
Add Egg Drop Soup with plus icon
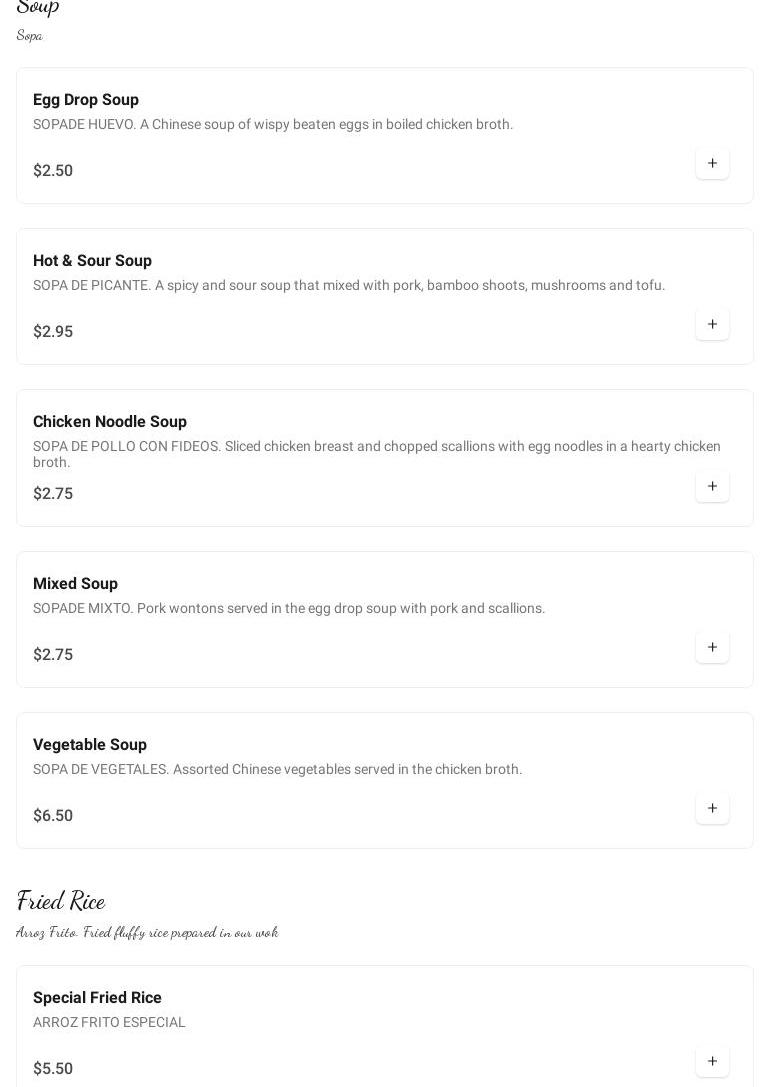712,164
